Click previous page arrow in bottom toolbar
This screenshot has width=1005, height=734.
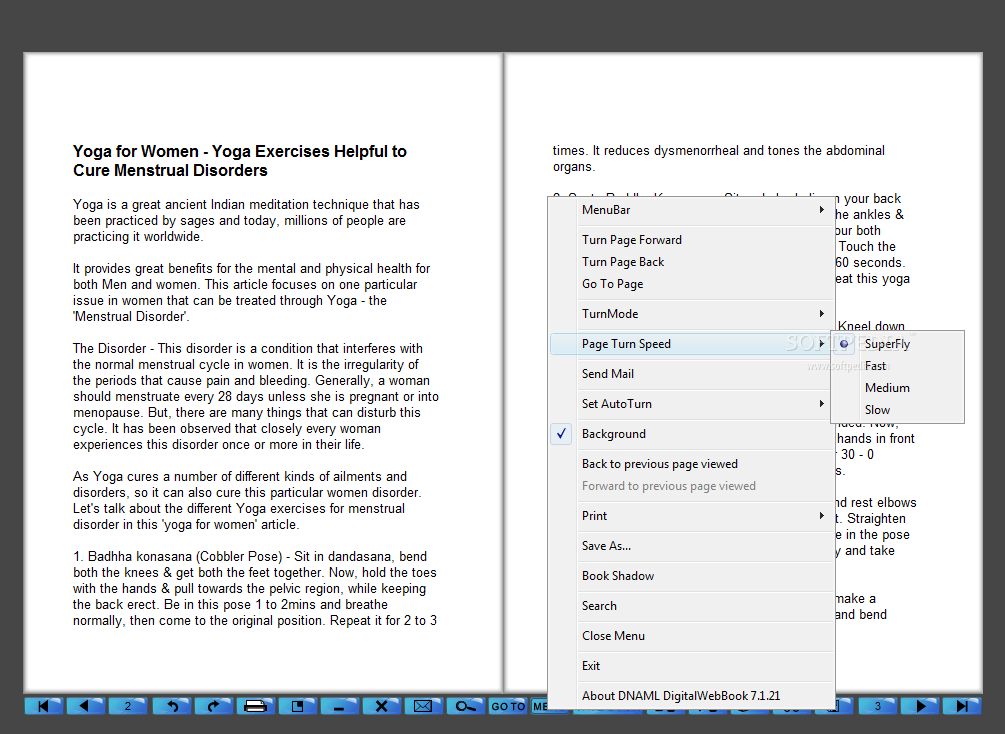pyautogui.click(x=85, y=706)
